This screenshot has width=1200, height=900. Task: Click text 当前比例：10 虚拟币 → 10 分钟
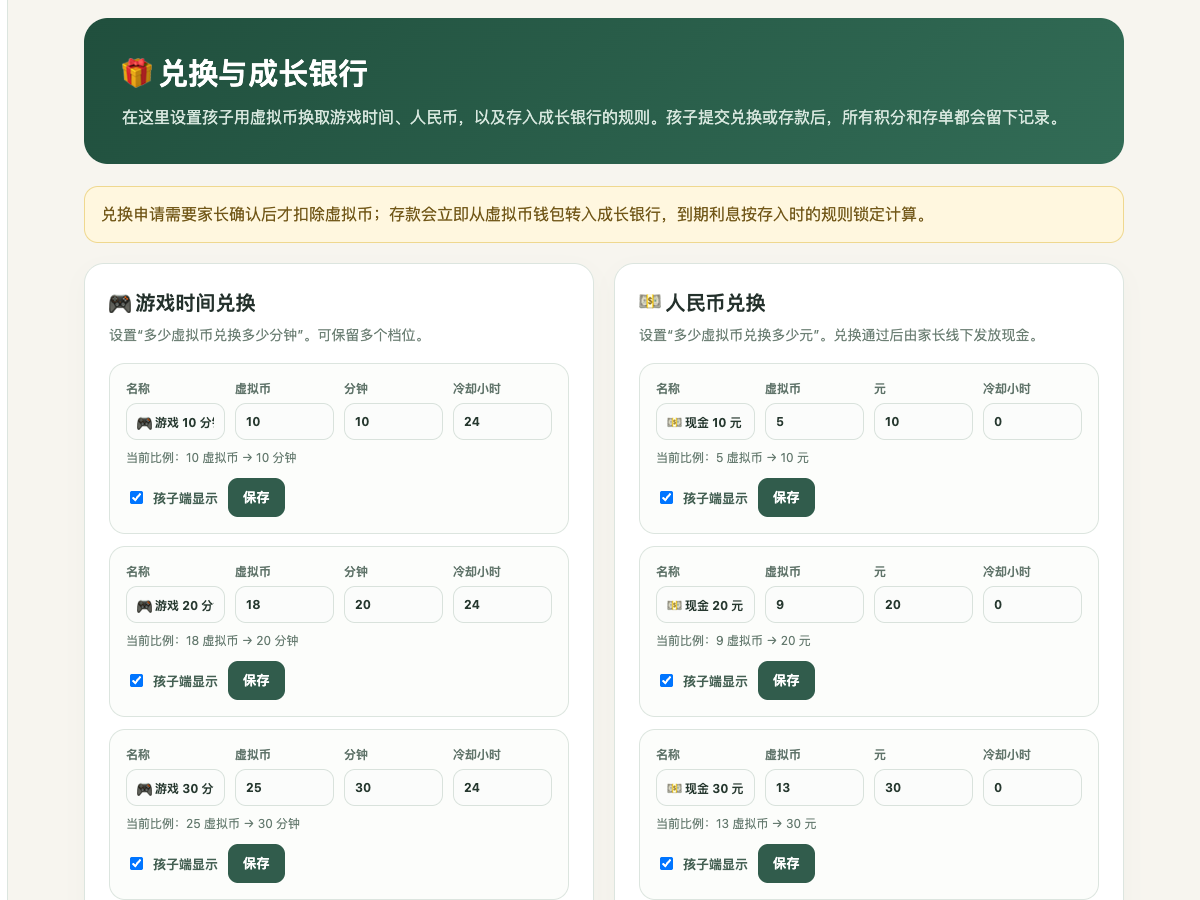(x=211, y=458)
